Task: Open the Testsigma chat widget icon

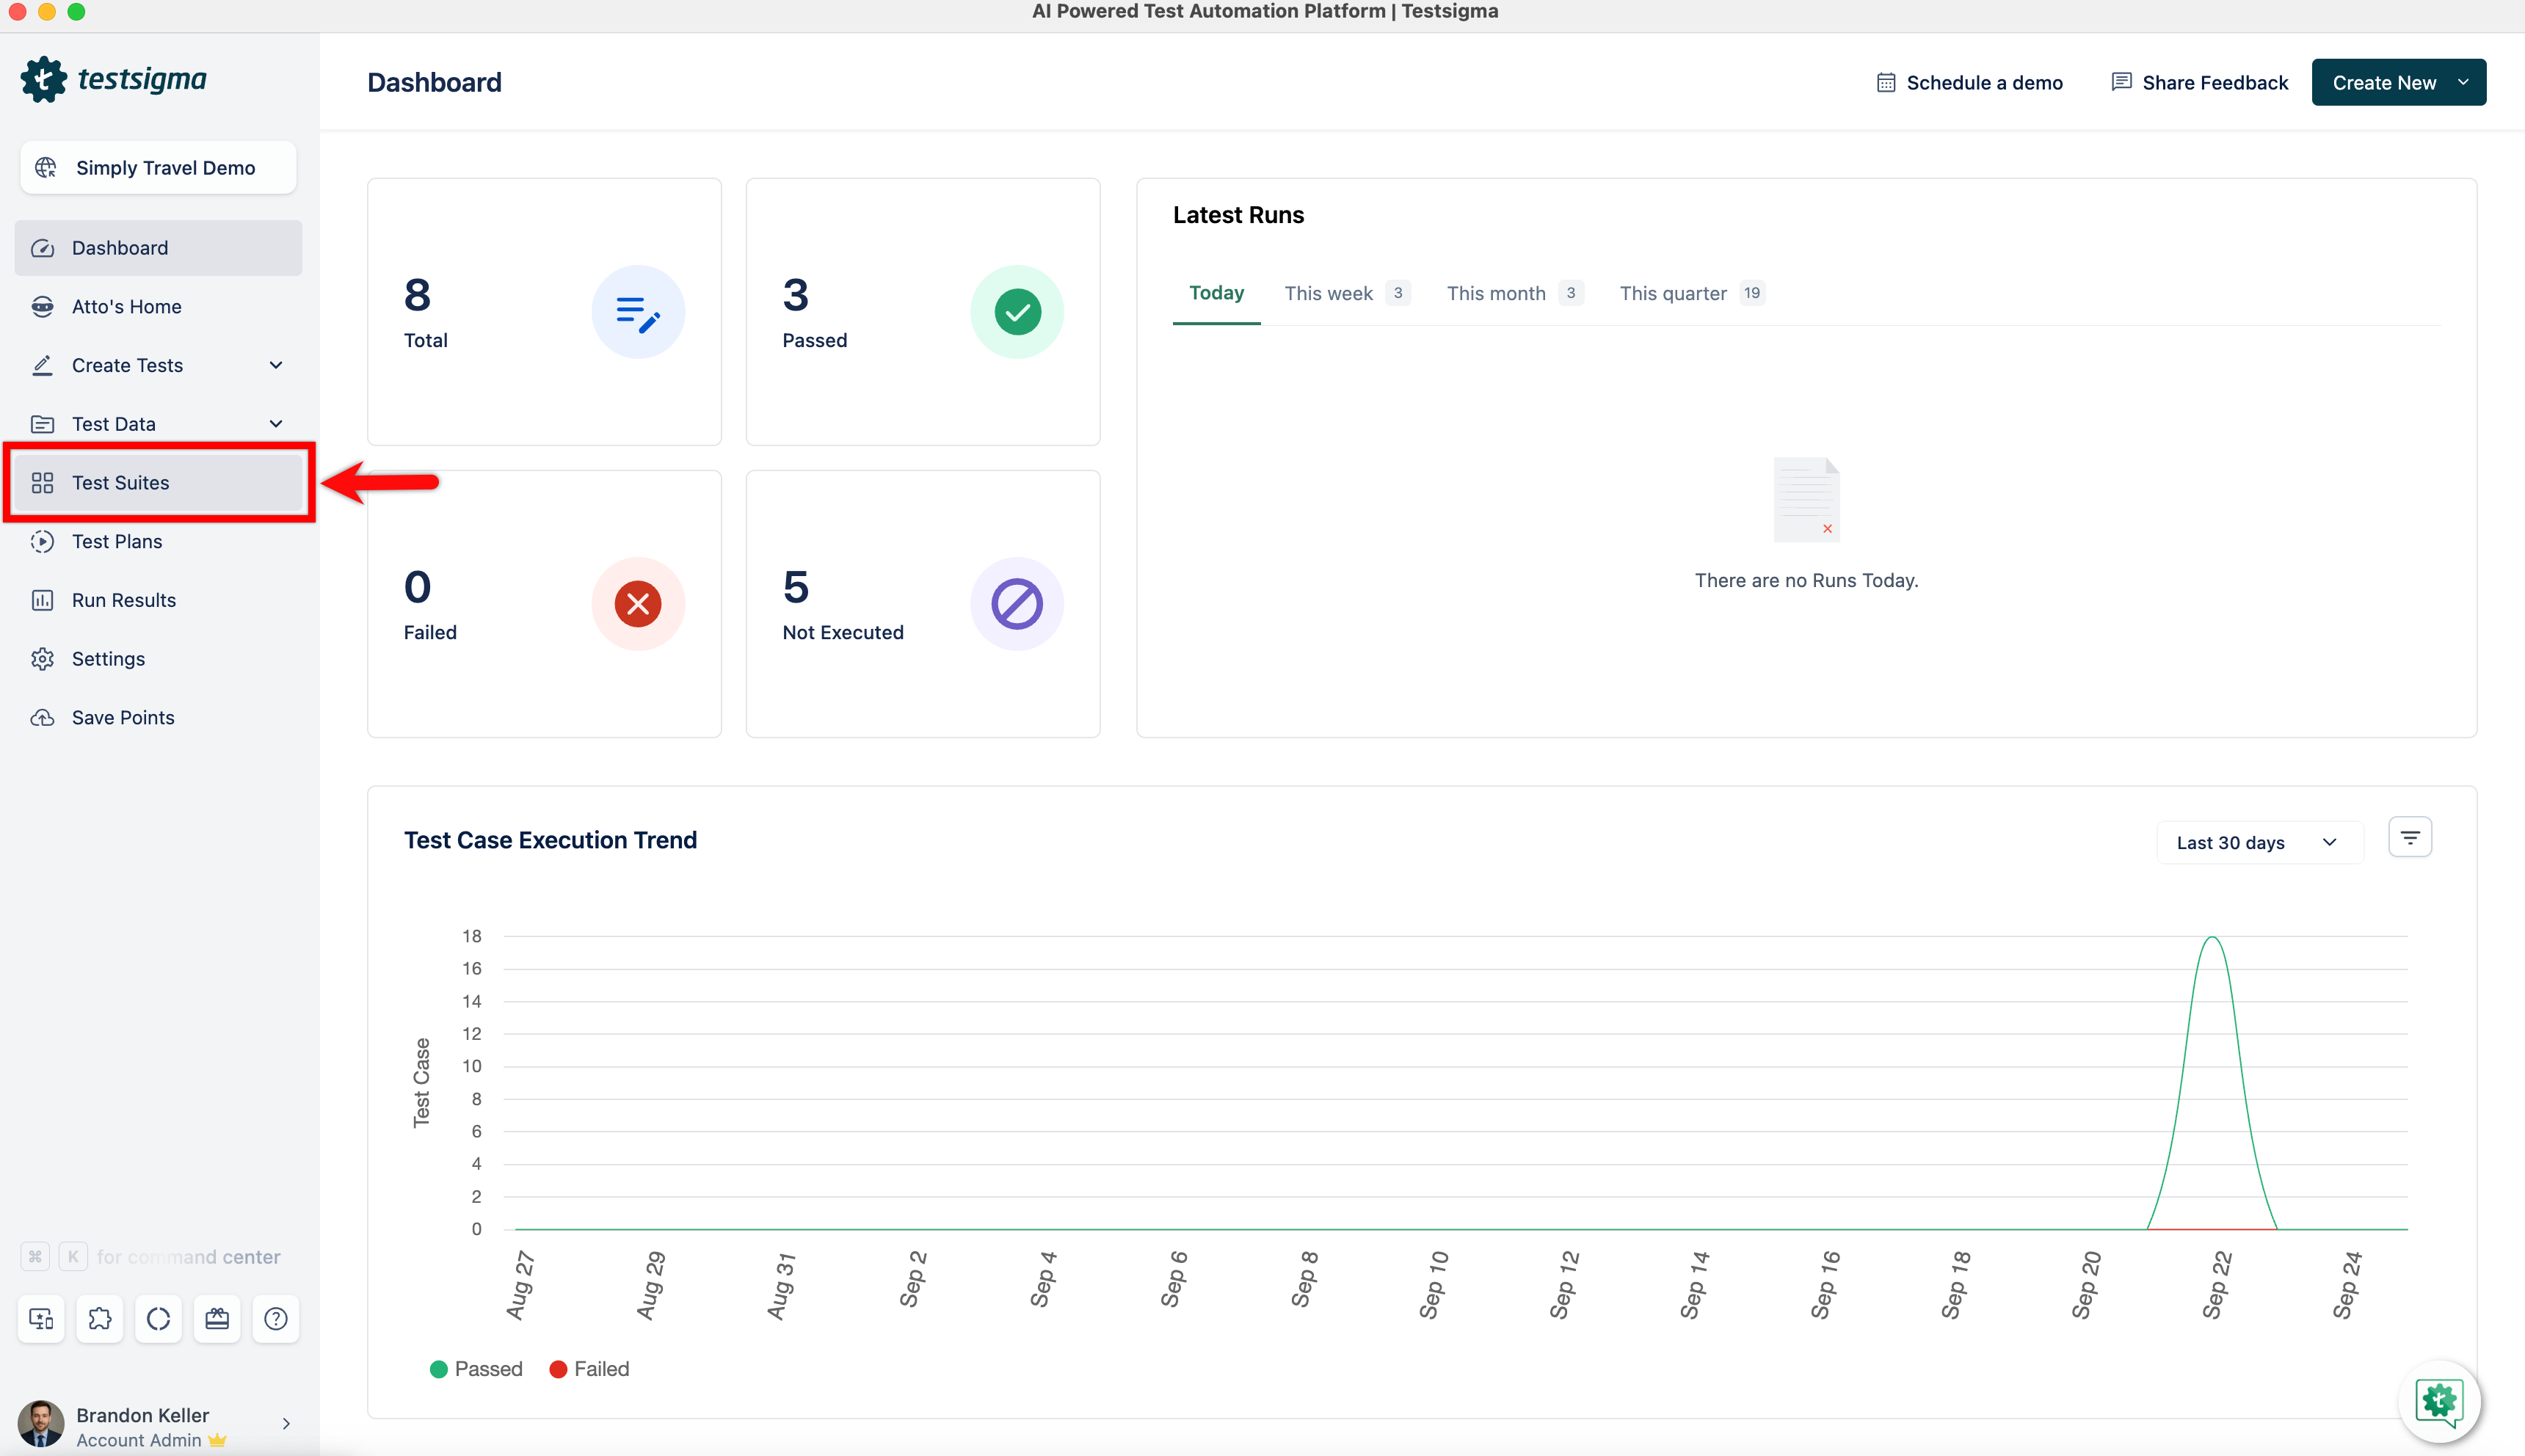Action: click(2439, 1401)
